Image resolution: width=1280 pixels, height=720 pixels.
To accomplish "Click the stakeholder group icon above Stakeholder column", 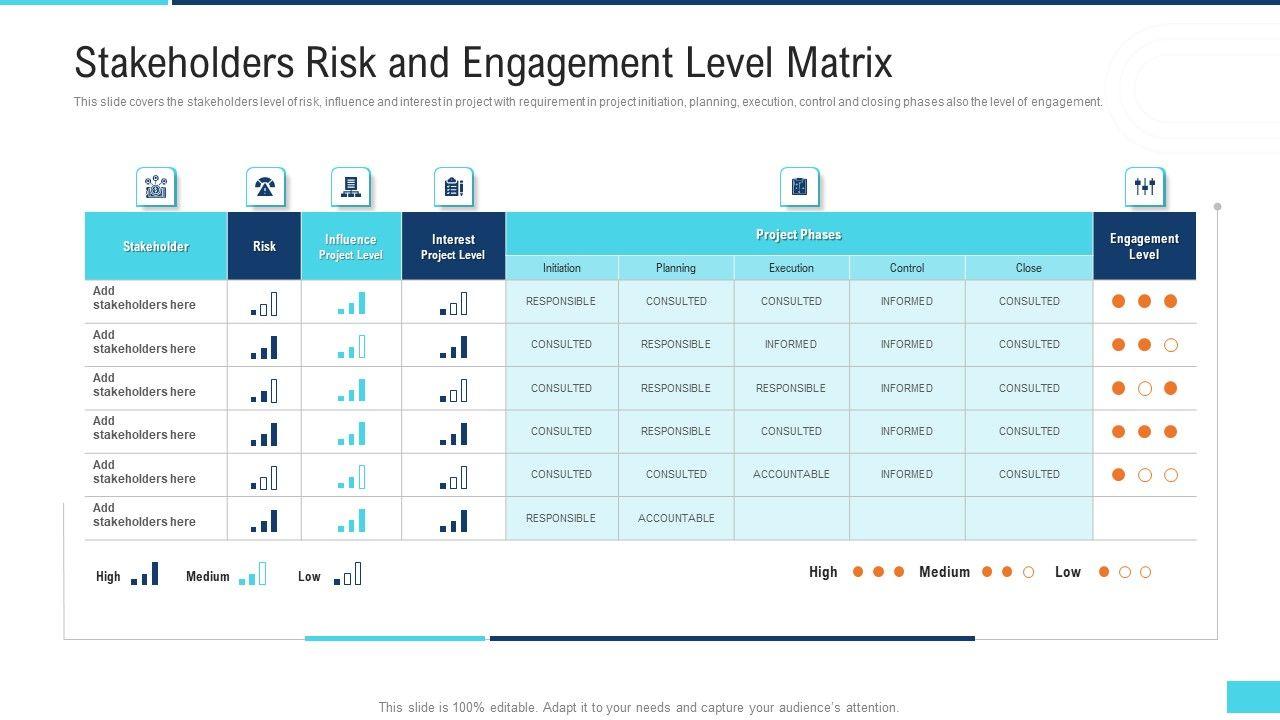I will pos(156,187).
